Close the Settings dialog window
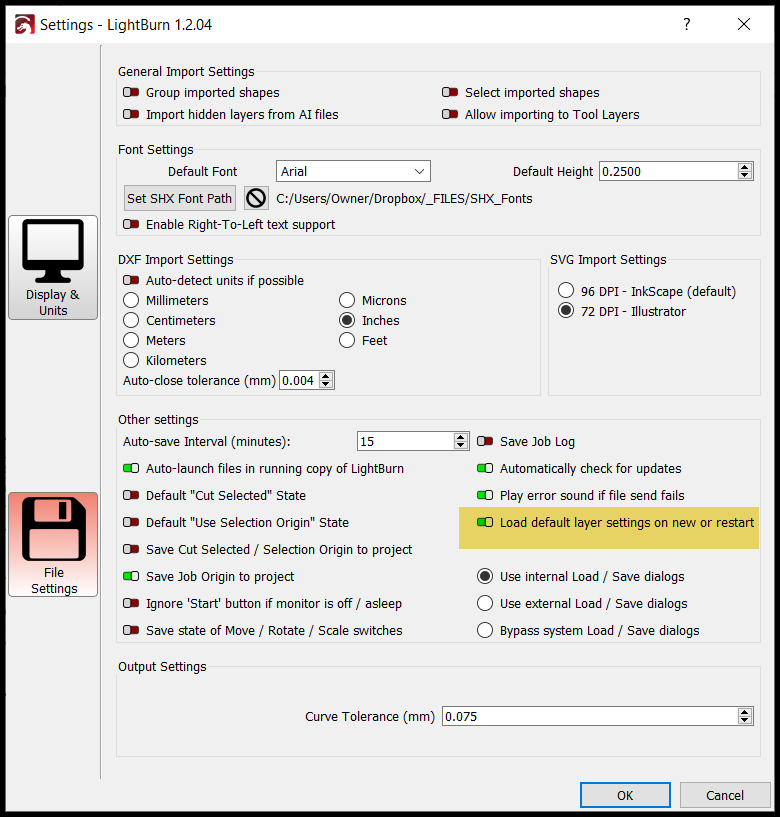 coord(744,24)
